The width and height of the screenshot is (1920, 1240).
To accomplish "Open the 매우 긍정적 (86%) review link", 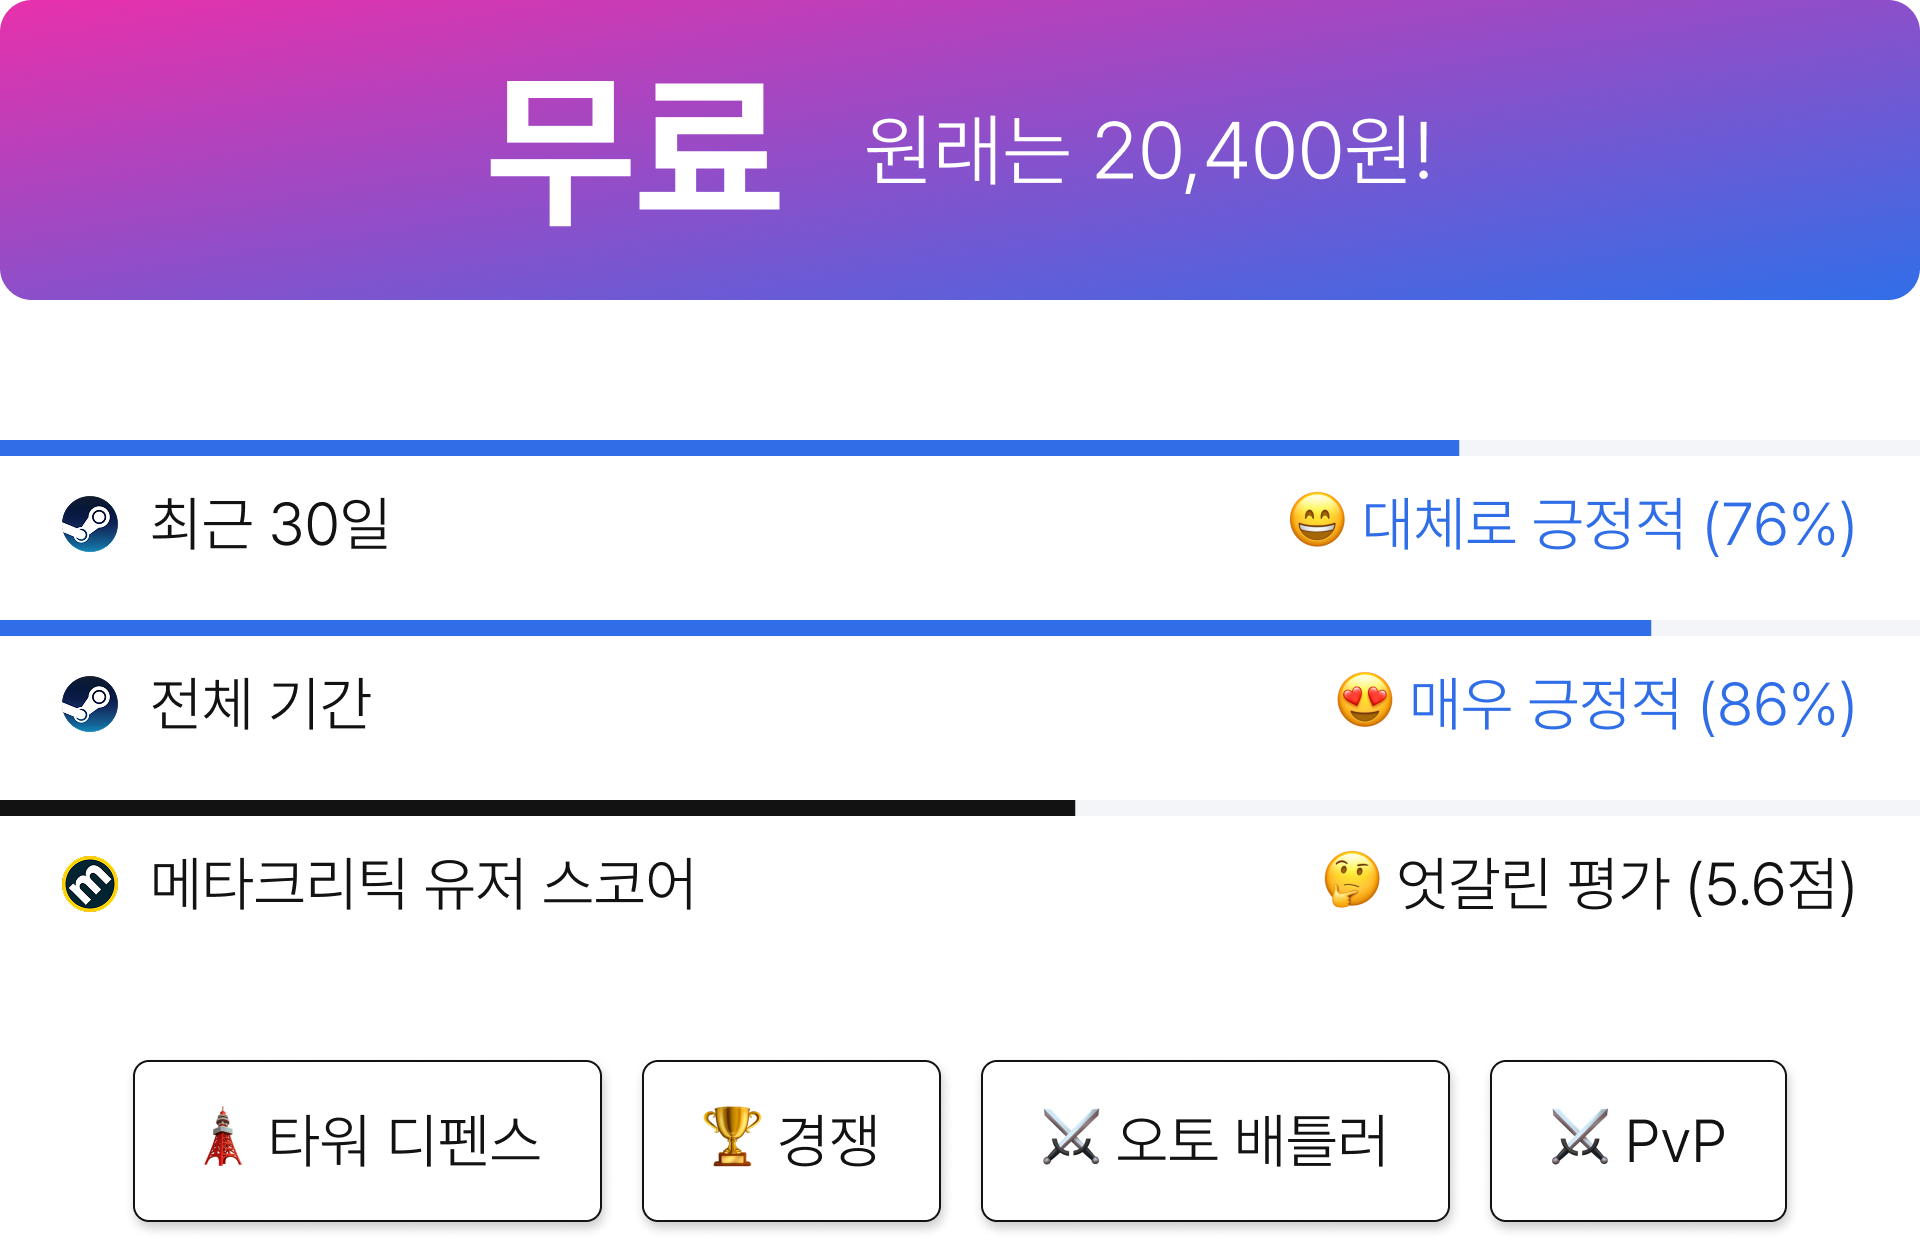I will coord(1632,704).
